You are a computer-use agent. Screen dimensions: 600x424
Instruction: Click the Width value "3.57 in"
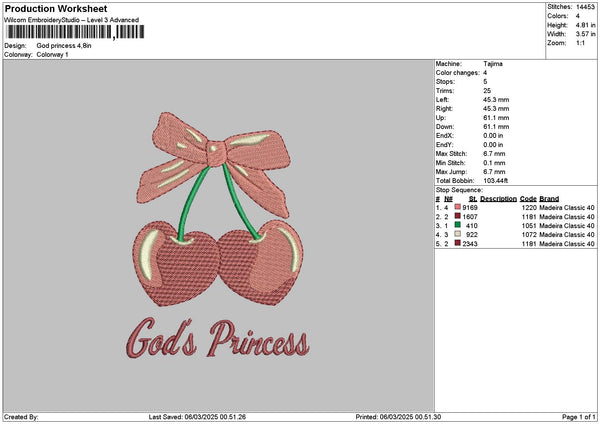coord(585,34)
